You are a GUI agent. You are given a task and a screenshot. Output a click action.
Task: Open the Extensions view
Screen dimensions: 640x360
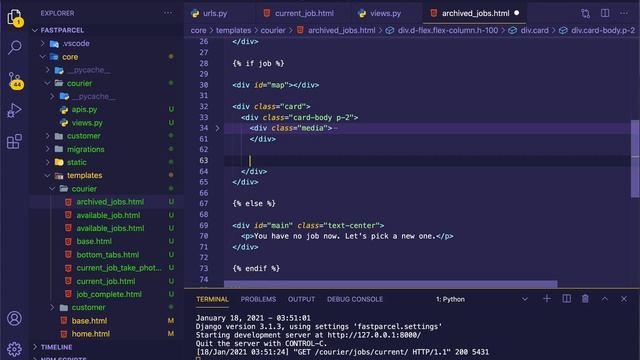(x=14, y=141)
